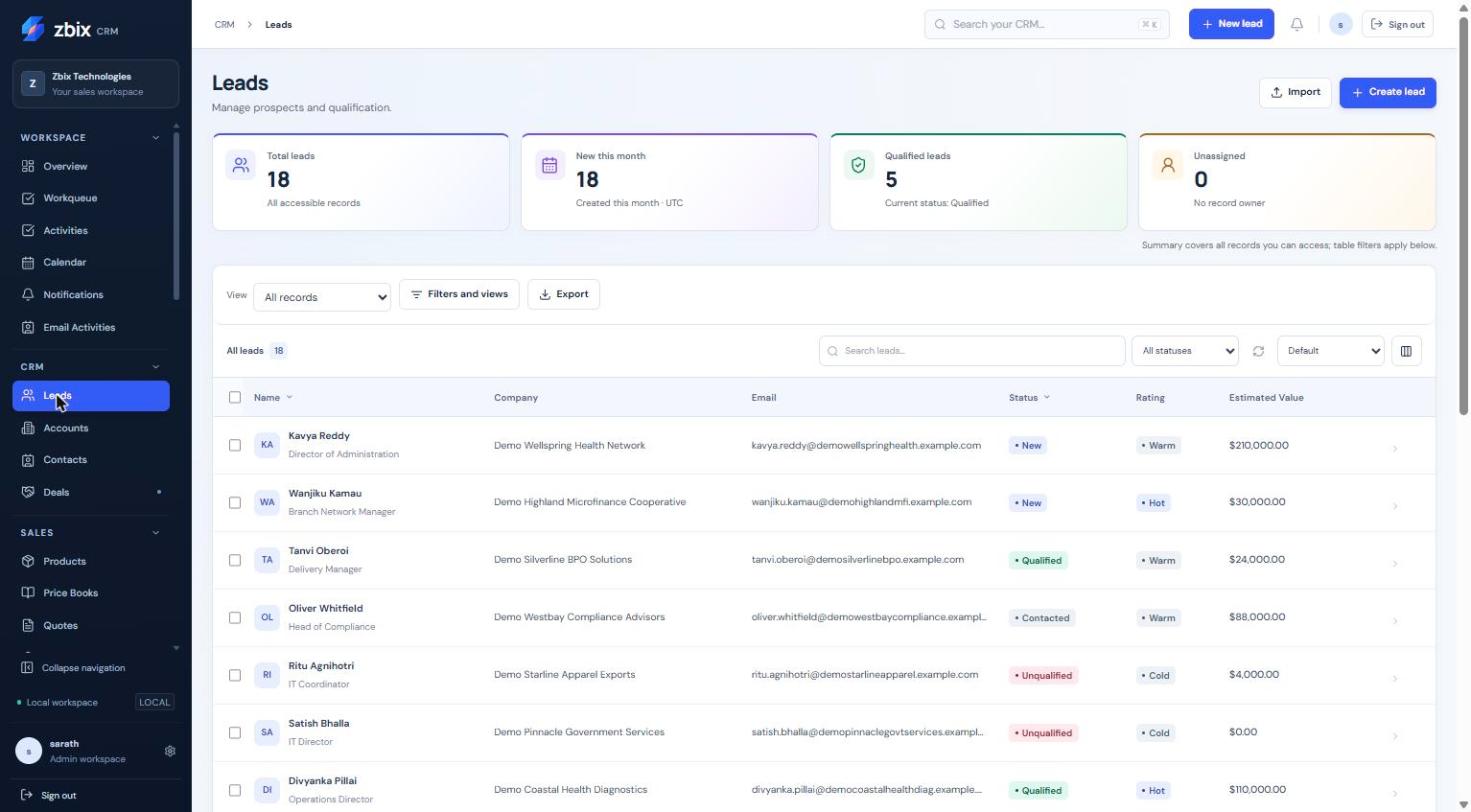Image resolution: width=1471 pixels, height=812 pixels.
Task: Open Price Books in sidebar
Action: [x=91, y=593]
